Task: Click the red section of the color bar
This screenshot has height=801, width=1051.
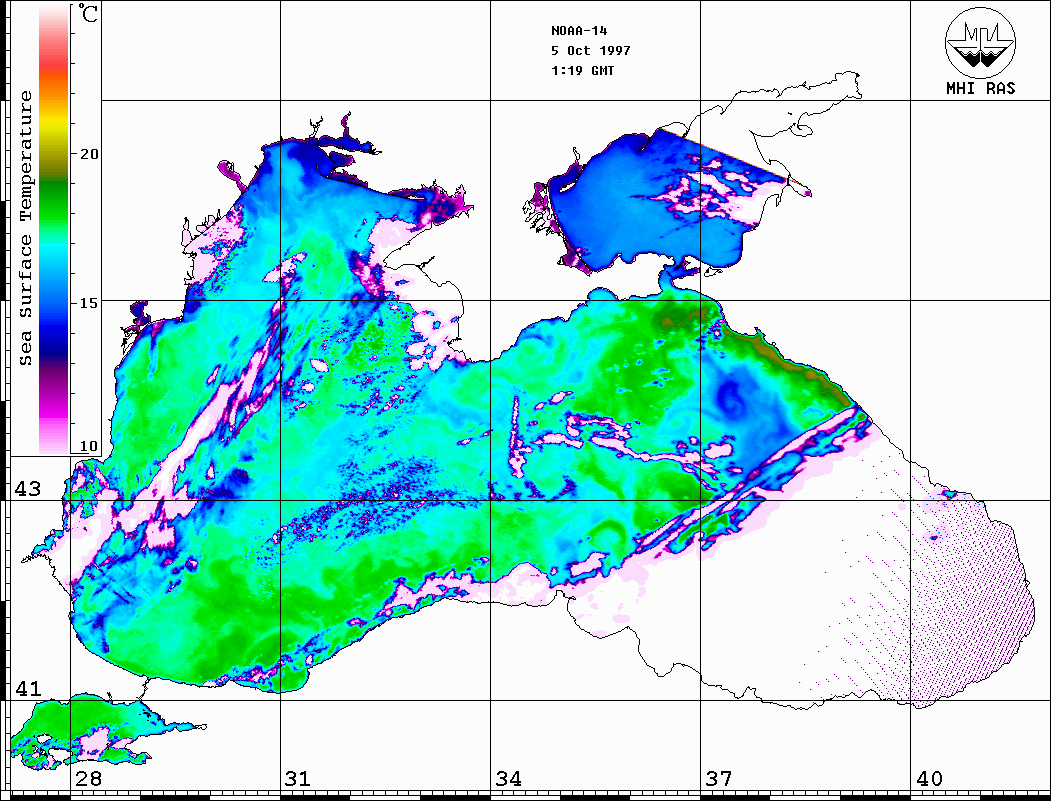Action: pyautogui.click(x=54, y=62)
